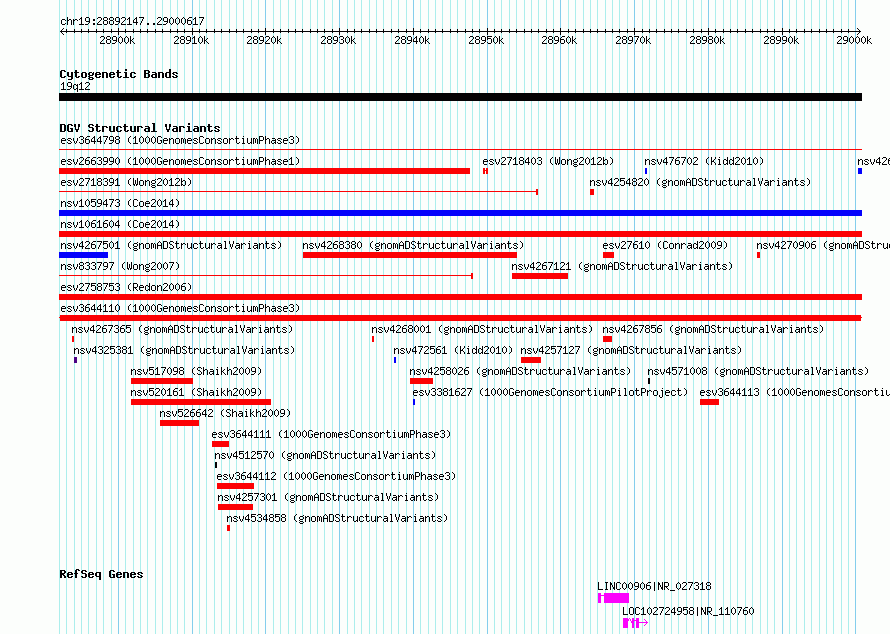Select nsv4267365 gnomAD label
This screenshot has width=890, height=634.
(182, 329)
